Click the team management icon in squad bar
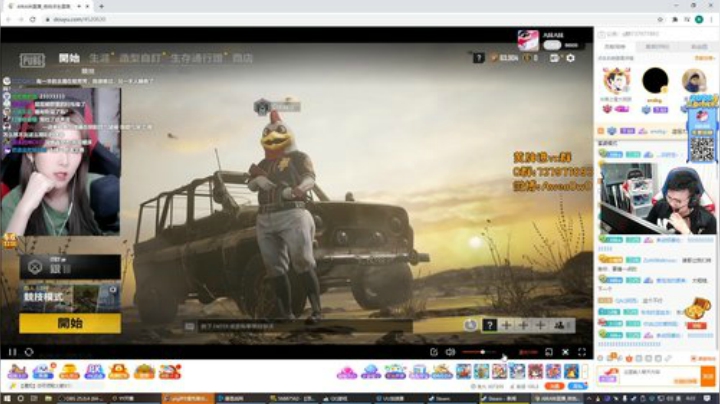Image resolution: width=720 pixels, height=404 pixels. [561, 325]
